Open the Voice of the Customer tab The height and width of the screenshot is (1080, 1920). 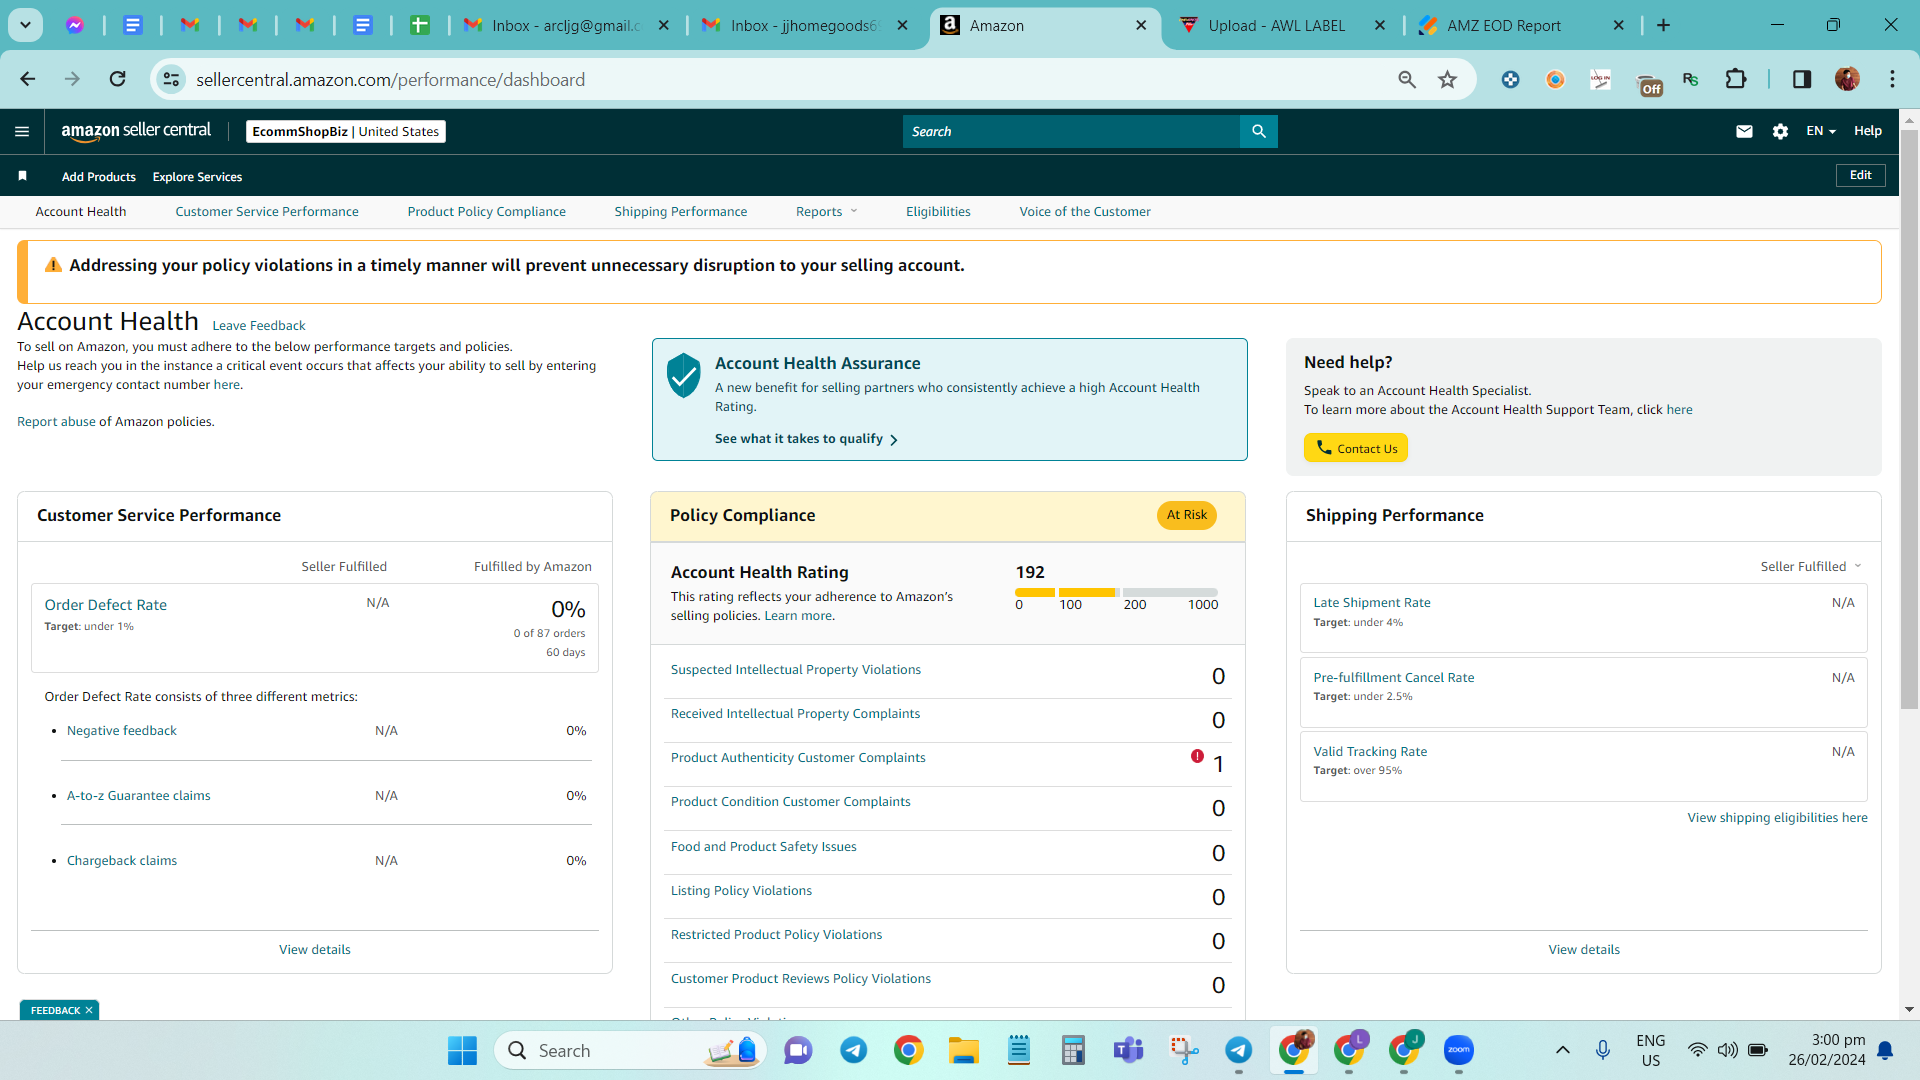(x=1085, y=211)
